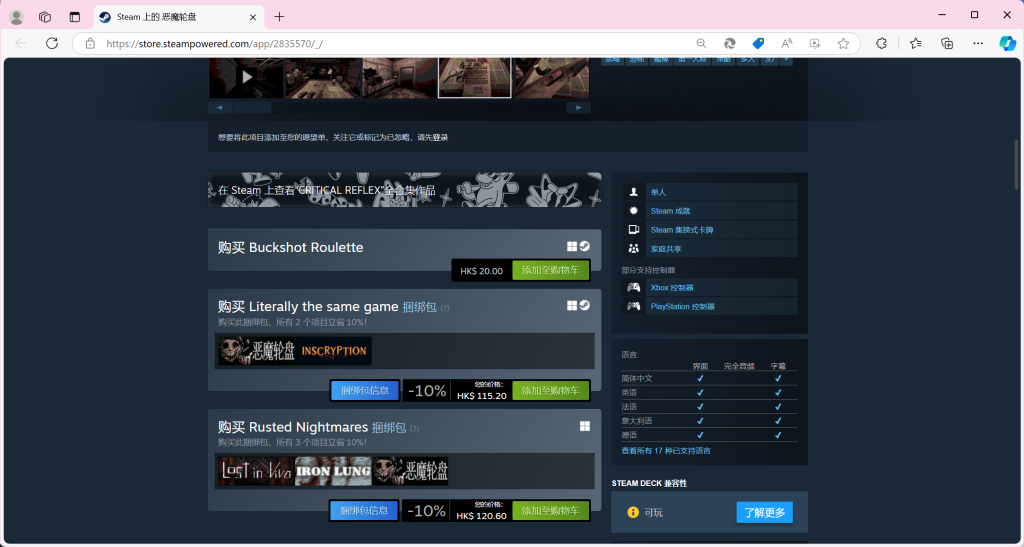
Task: Open the Workspaces icon
Action: (45, 17)
